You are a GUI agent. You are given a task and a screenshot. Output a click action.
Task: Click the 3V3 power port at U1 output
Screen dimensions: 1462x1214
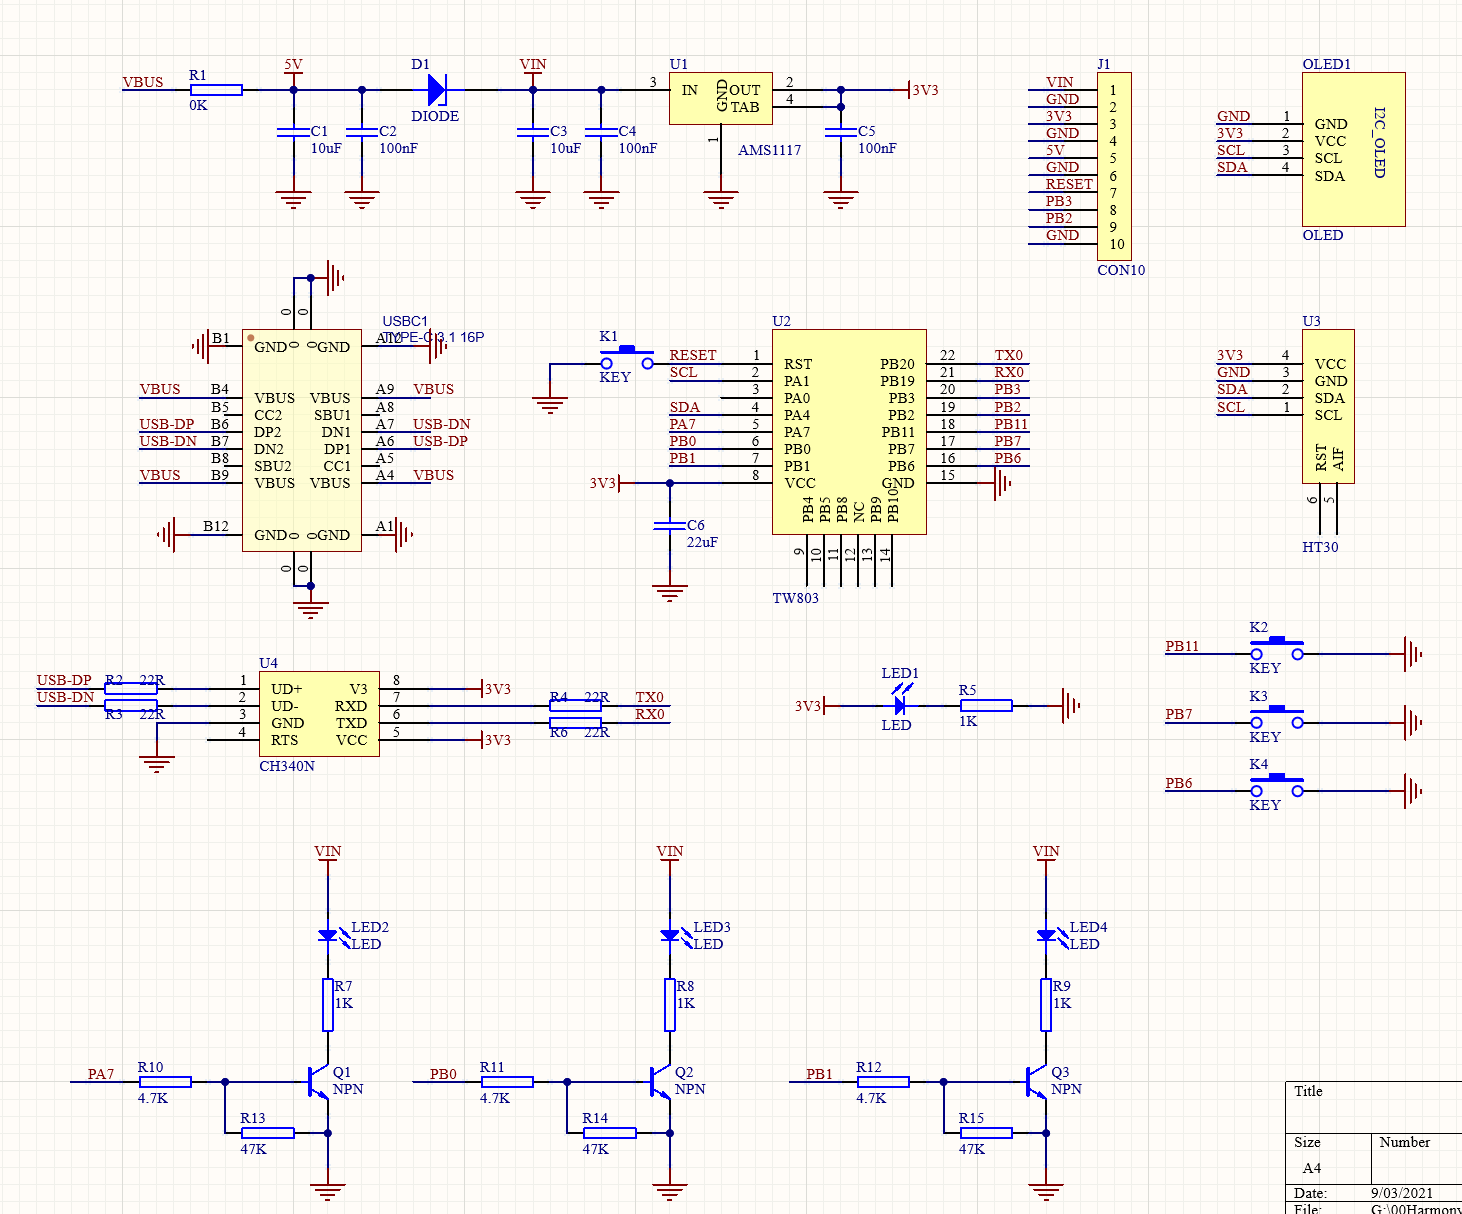(x=923, y=90)
